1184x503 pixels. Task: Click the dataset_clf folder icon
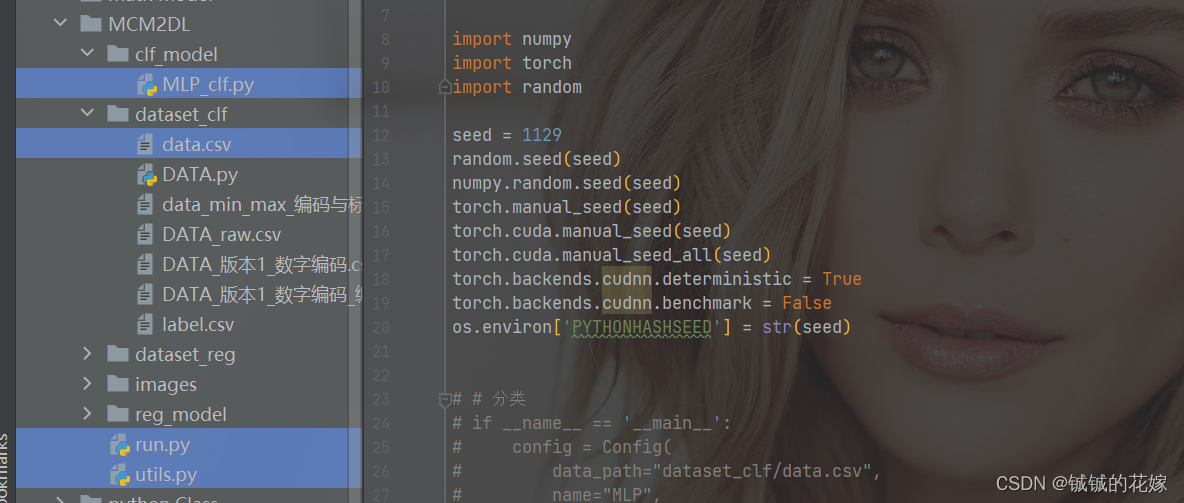click(118, 114)
